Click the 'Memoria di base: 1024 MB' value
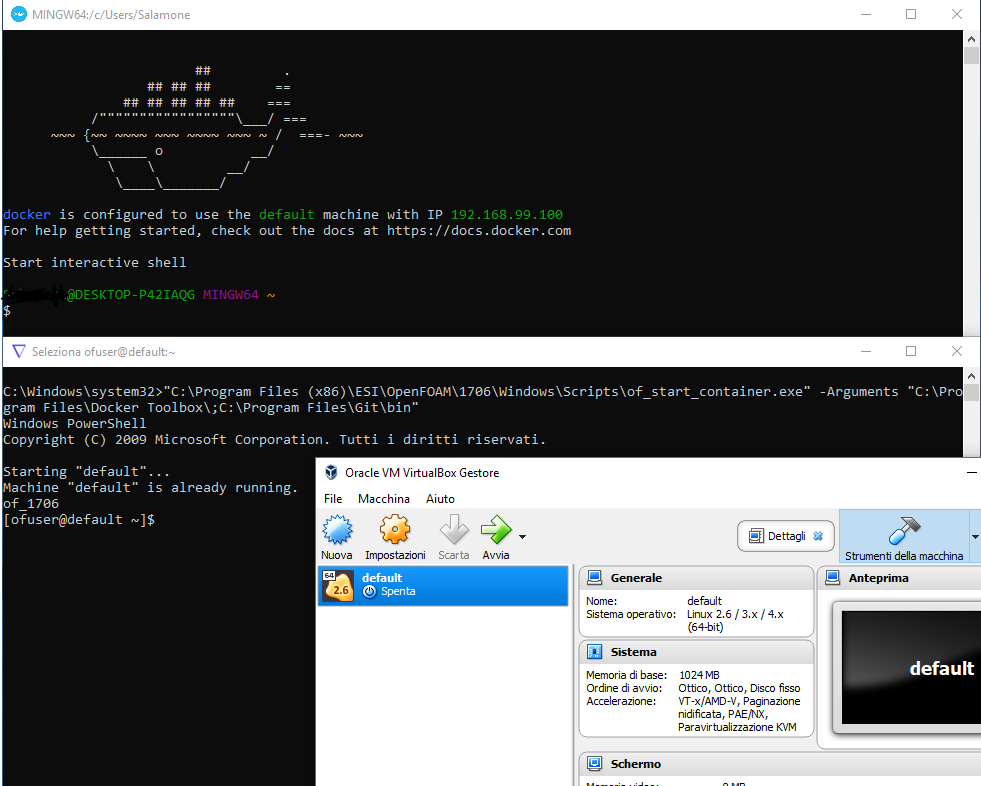This screenshot has width=981, height=786. 699,675
